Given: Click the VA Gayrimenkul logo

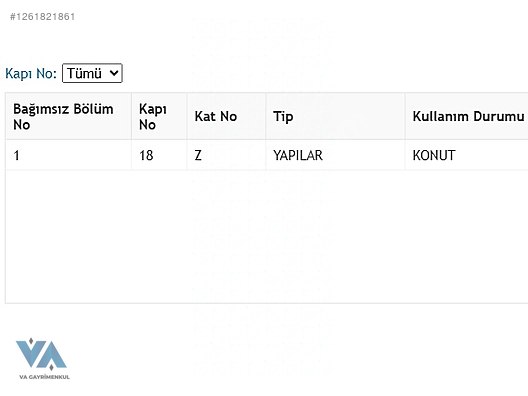Looking at the screenshot, I should coord(43,358).
